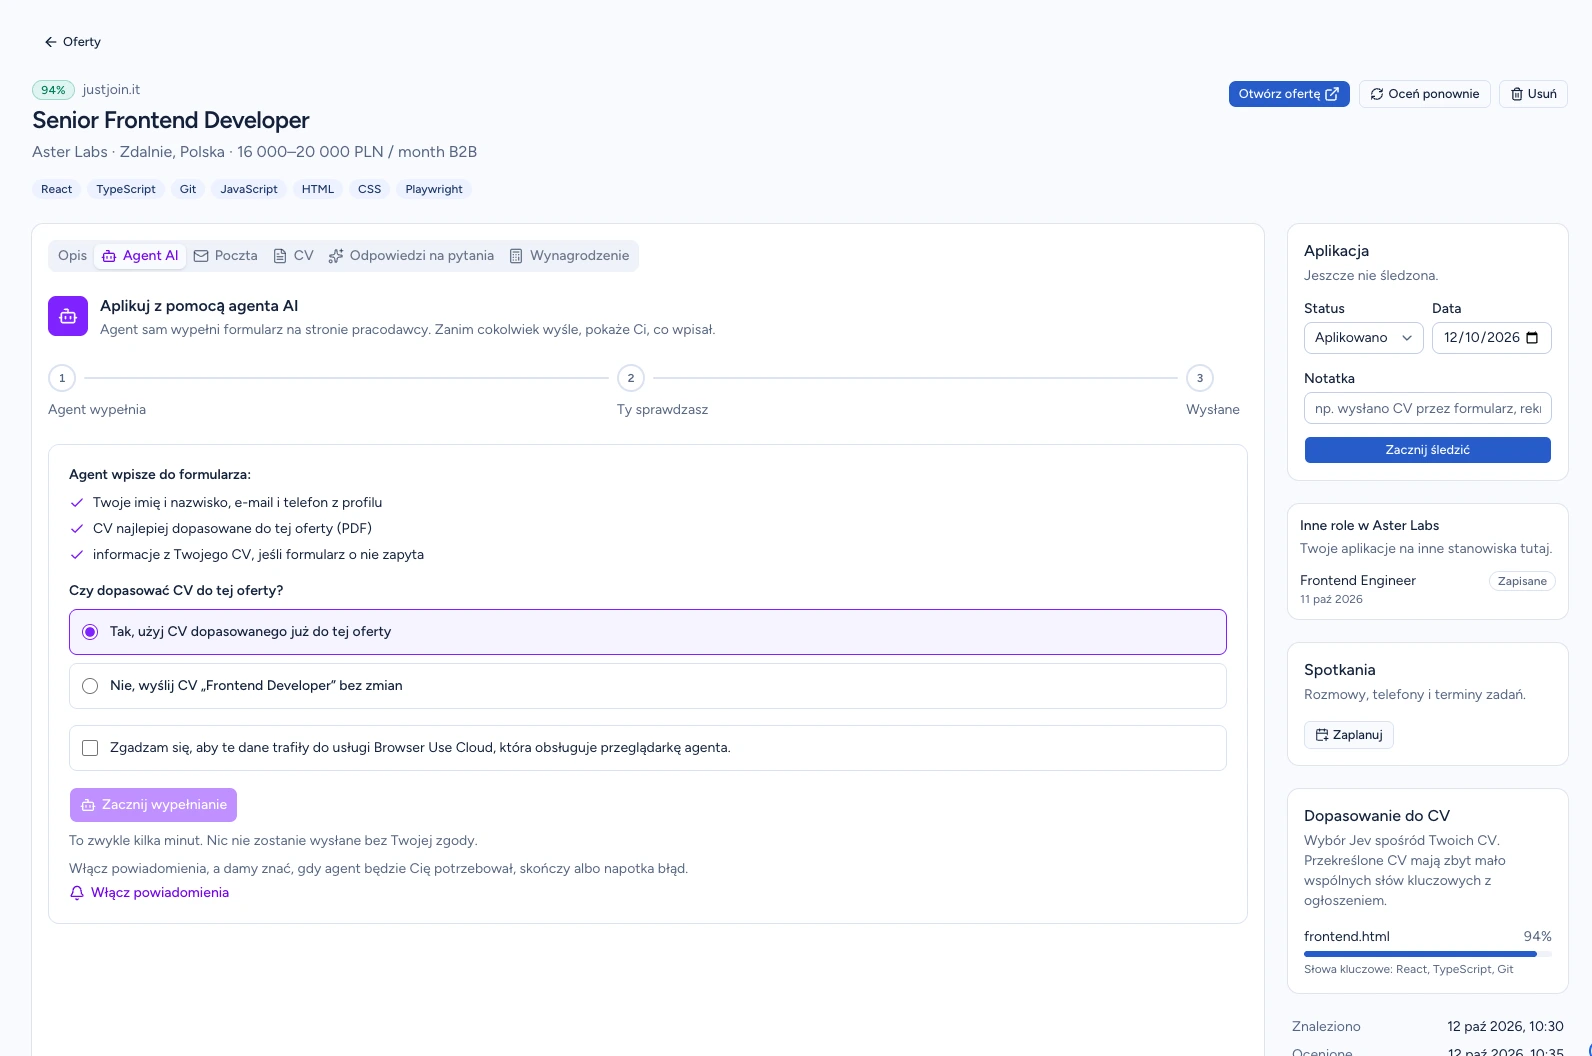The image size is (1592, 1056).
Task: Click the refresh icon on Oceń ponownie
Action: pyautogui.click(x=1377, y=94)
